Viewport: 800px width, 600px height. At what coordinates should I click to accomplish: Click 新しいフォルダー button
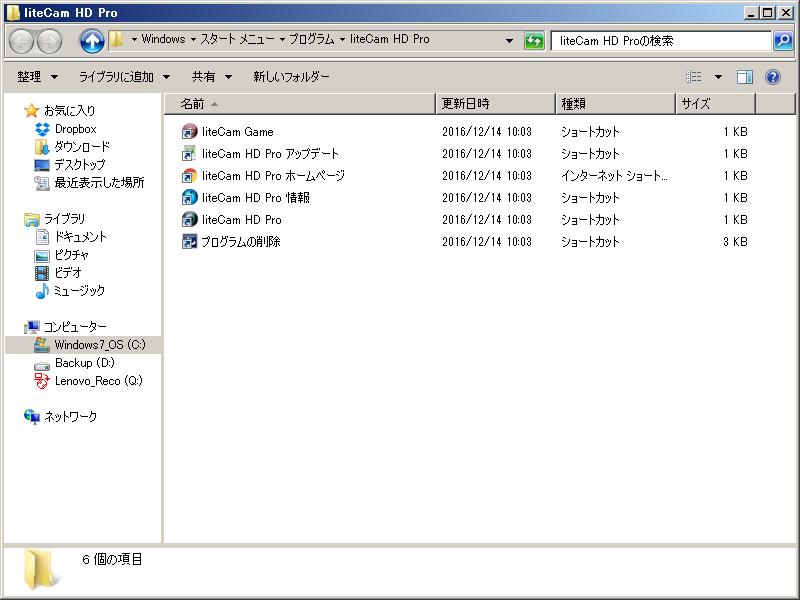tap(291, 77)
